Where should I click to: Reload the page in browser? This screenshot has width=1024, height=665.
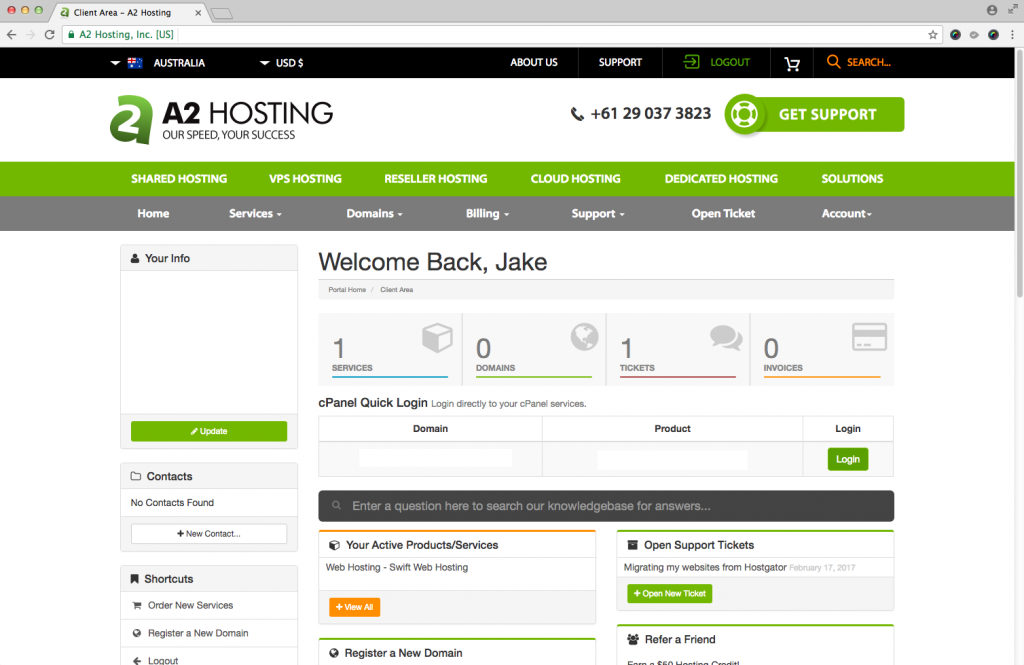point(49,34)
